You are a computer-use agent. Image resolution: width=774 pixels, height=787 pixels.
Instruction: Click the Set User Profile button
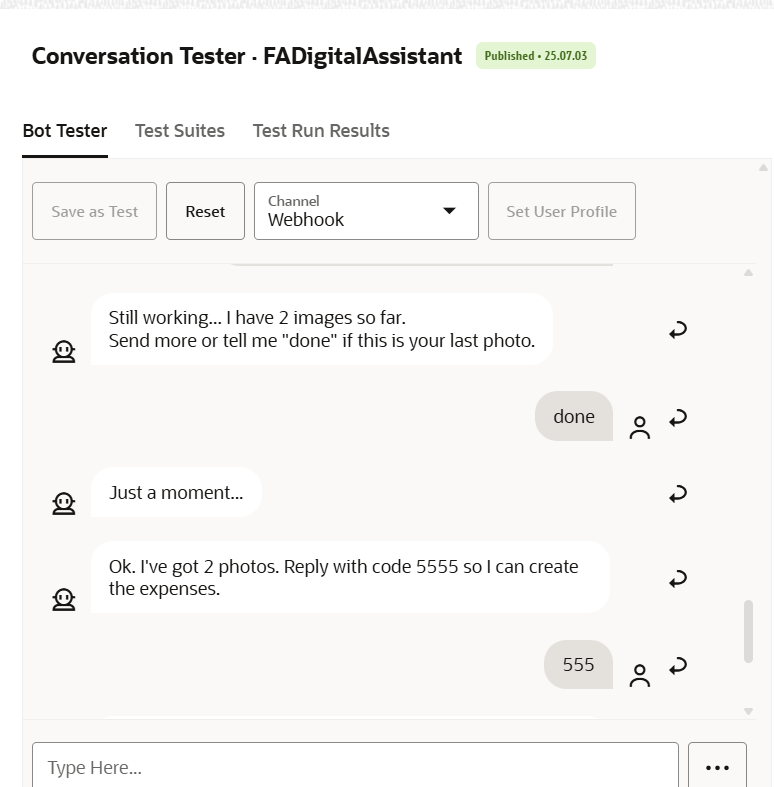pos(562,211)
